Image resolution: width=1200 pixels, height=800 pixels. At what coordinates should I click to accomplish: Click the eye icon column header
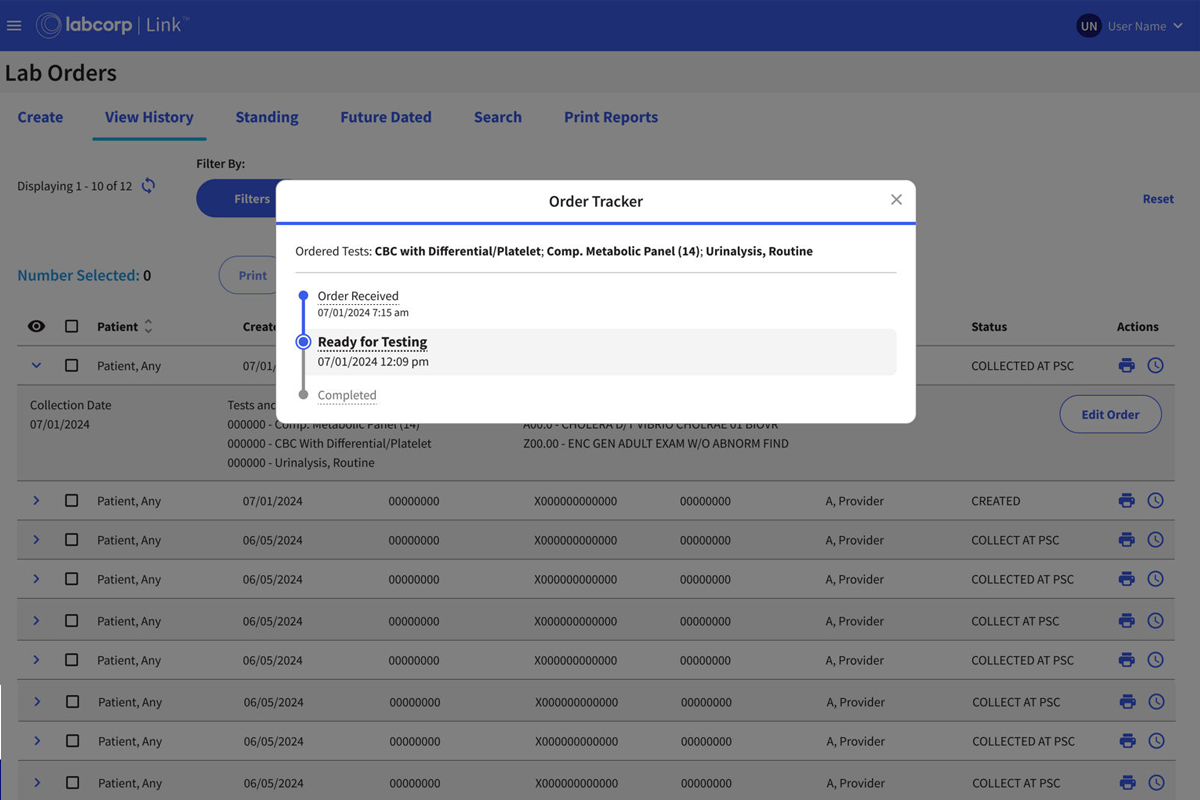(x=36, y=326)
